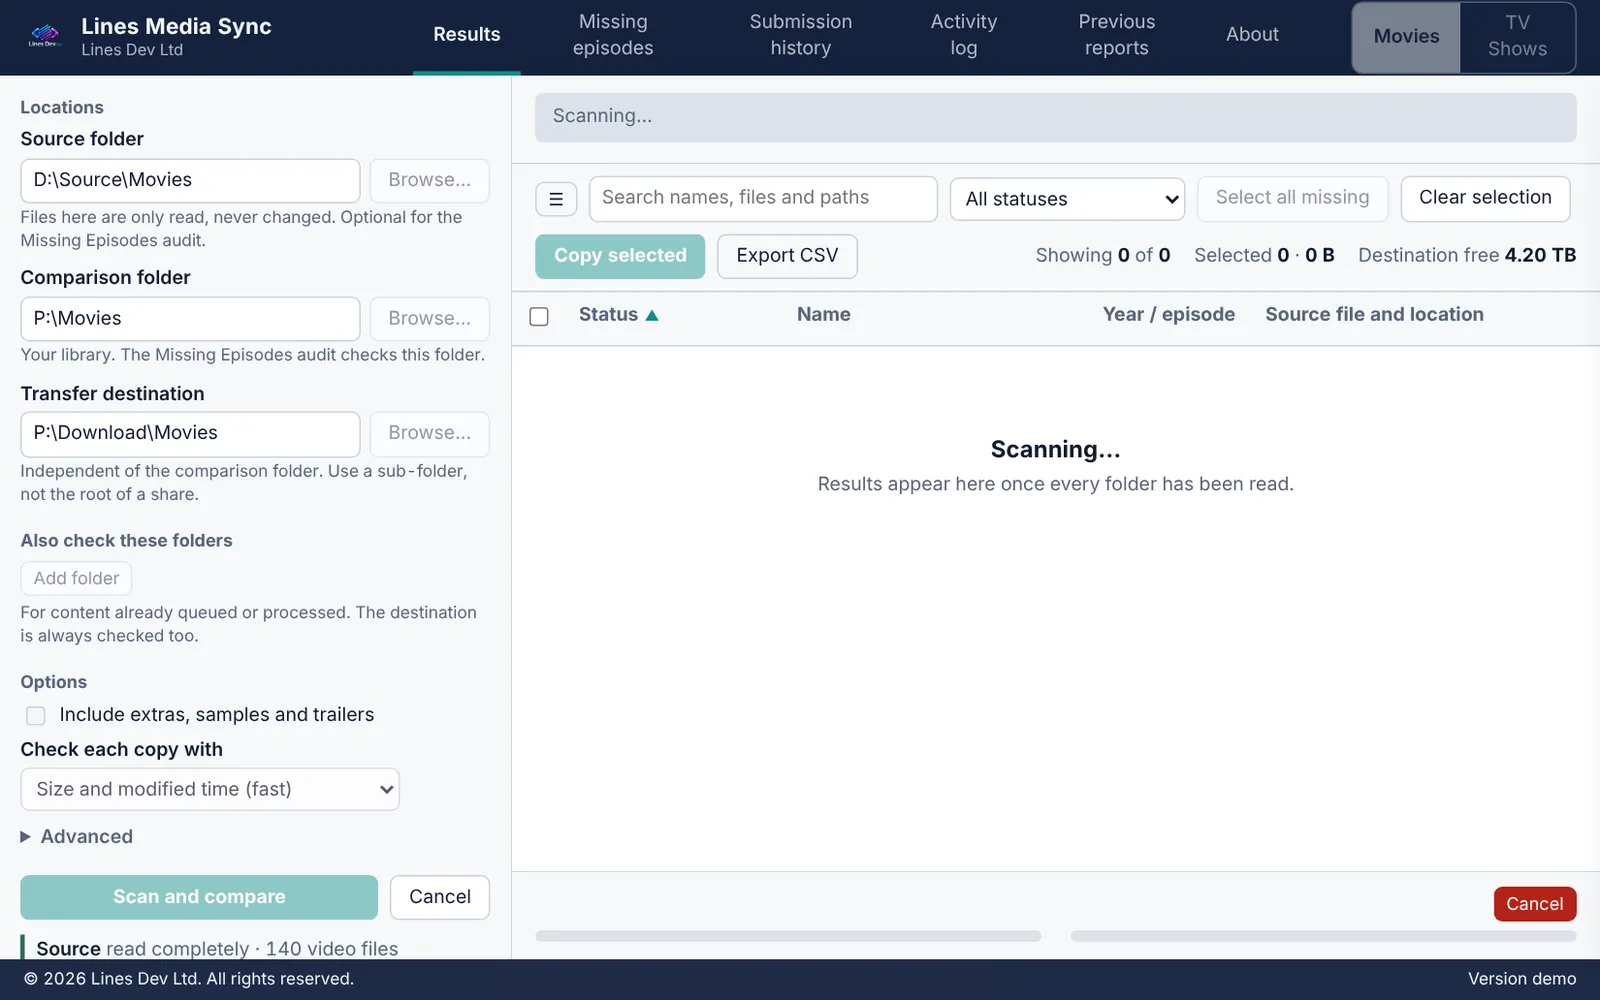Click the right scan progress bar
This screenshot has width=1600, height=1000.
pos(1323,936)
